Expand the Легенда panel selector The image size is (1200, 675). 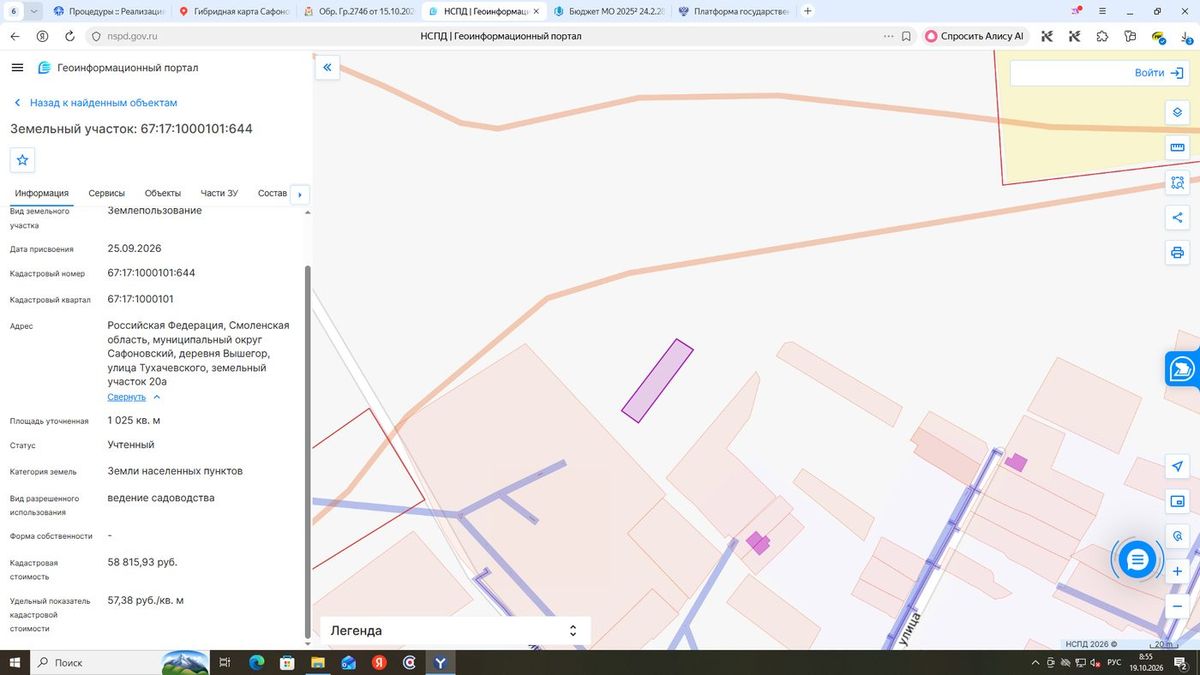573,631
